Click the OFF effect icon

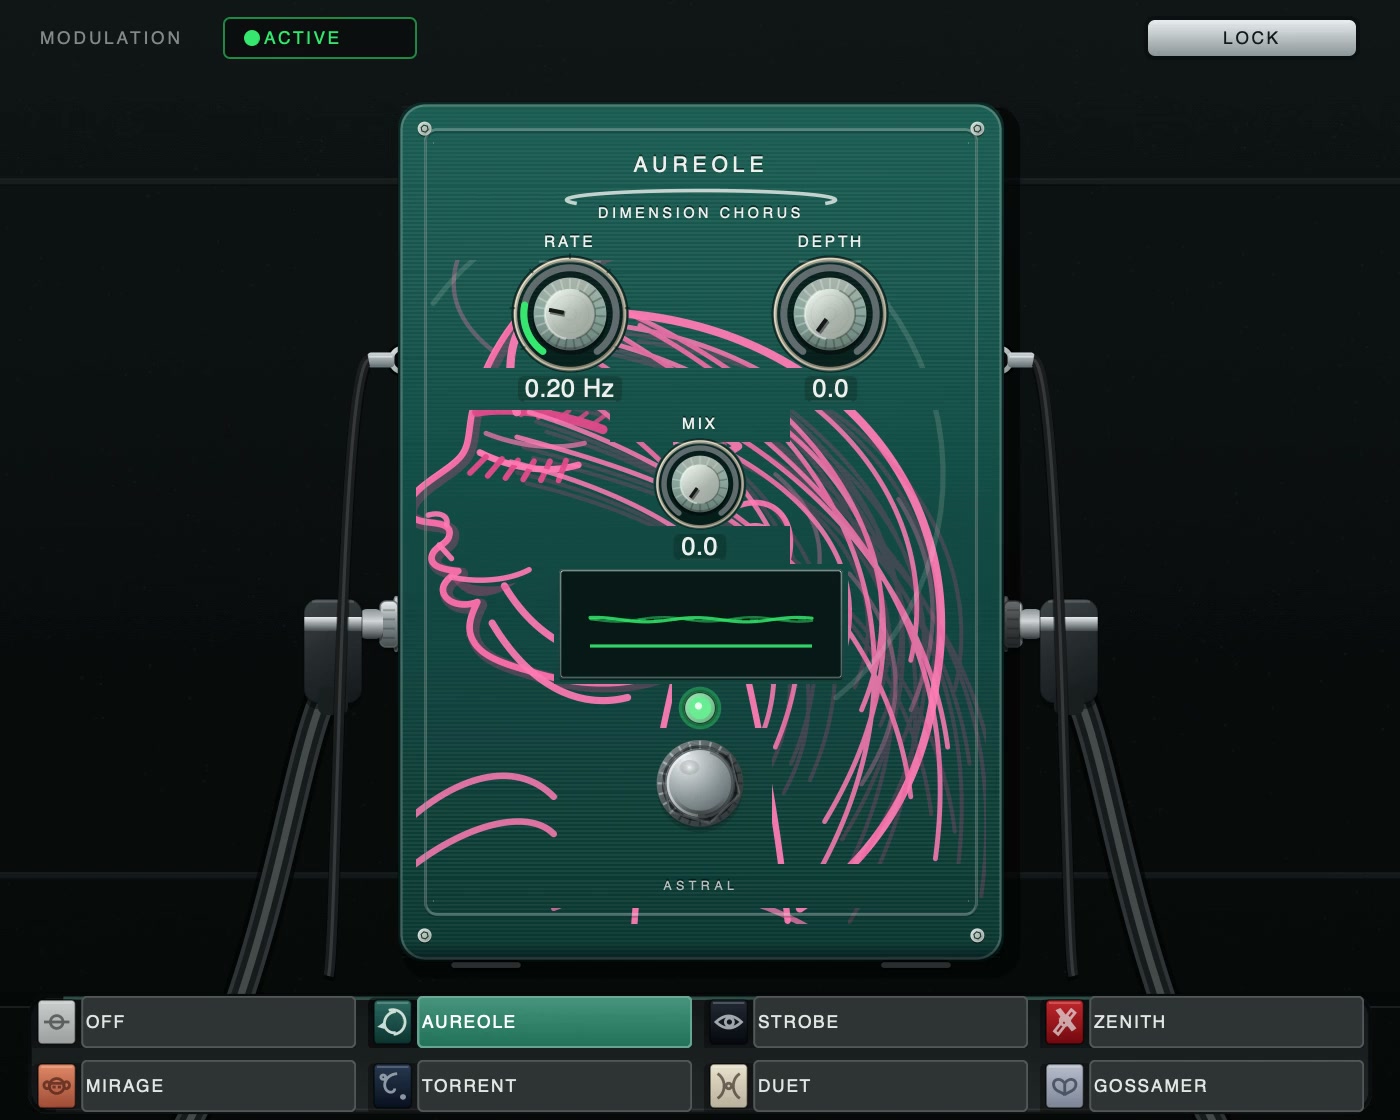(57, 1022)
